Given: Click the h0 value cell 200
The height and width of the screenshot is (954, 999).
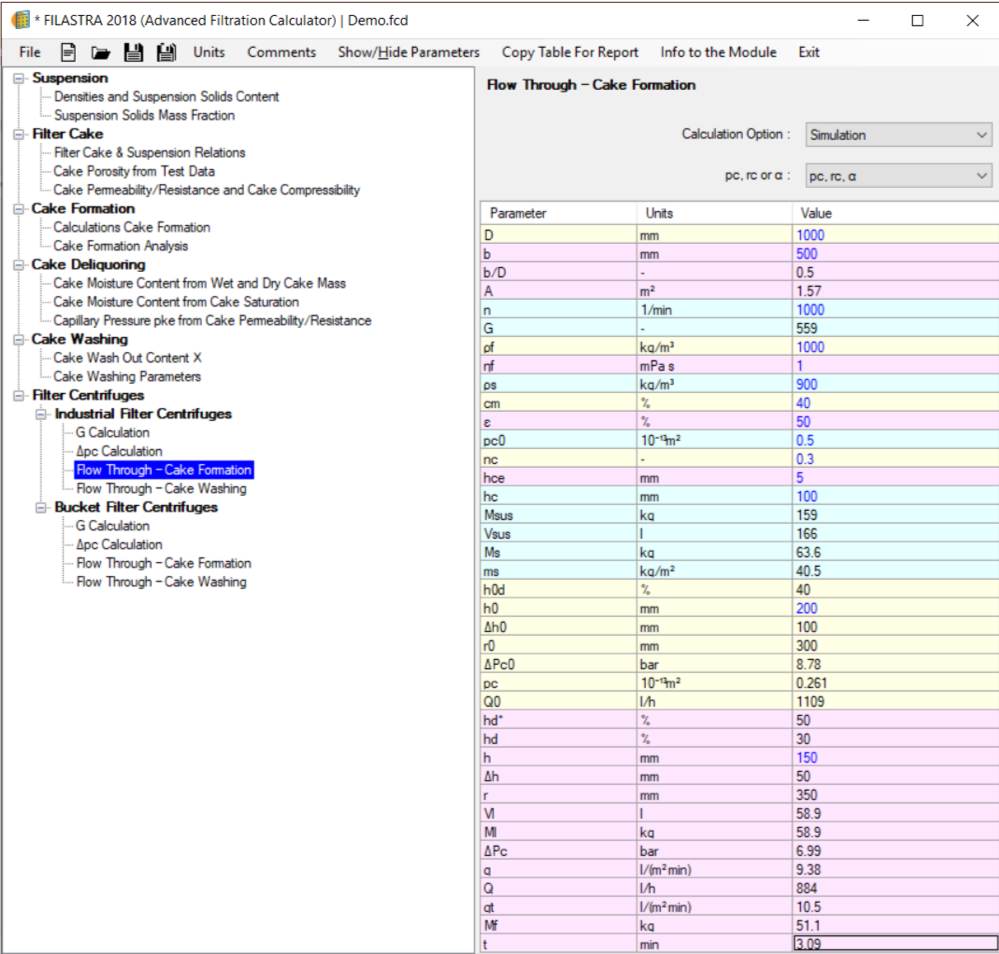Looking at the screenshot, I should coord(896,609).
